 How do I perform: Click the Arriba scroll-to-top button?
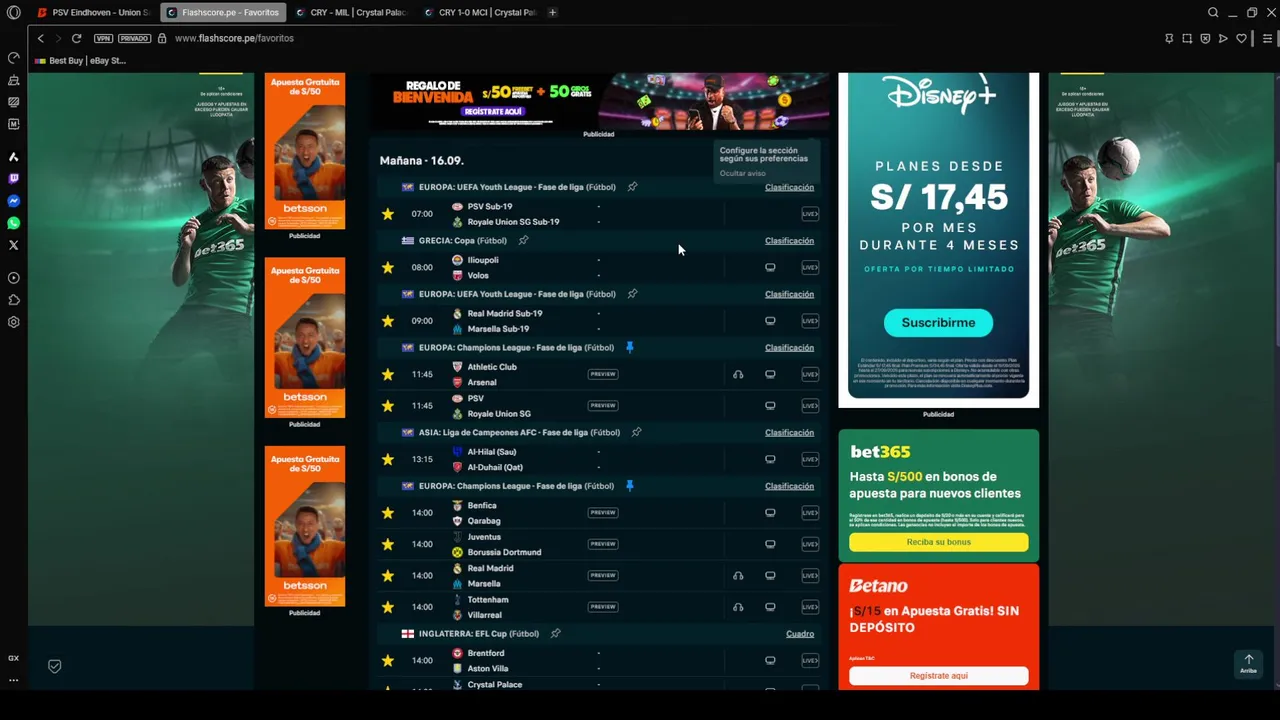click(1248, 663)
